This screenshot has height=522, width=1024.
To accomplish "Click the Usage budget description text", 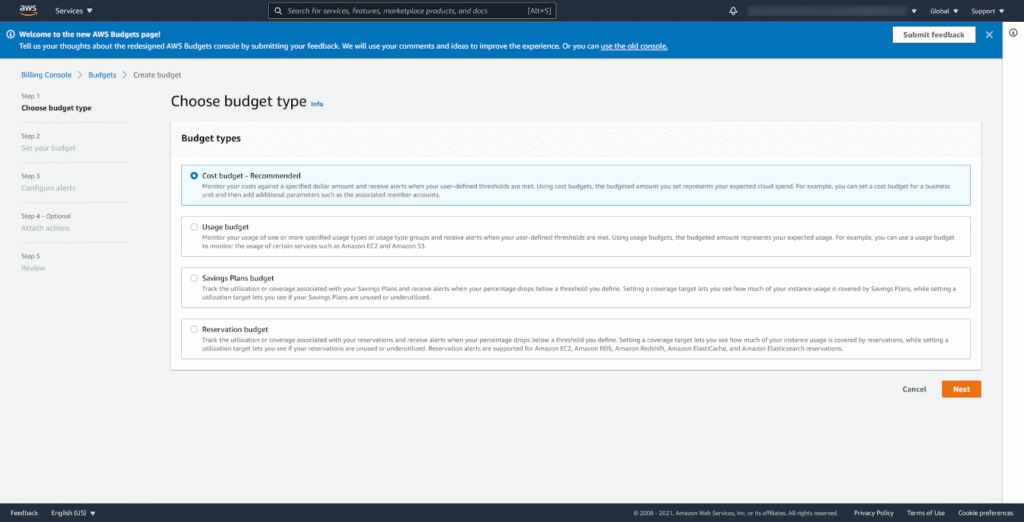I will 579,242.
